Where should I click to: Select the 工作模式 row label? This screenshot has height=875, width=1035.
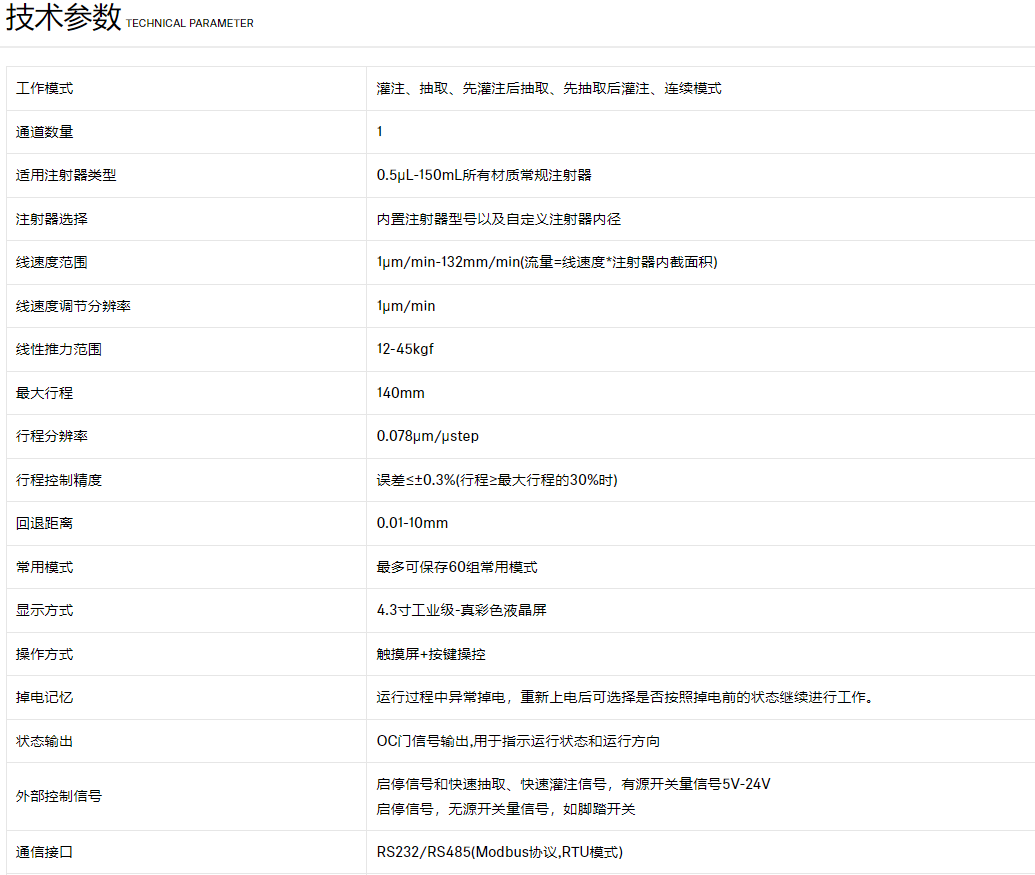45,88
